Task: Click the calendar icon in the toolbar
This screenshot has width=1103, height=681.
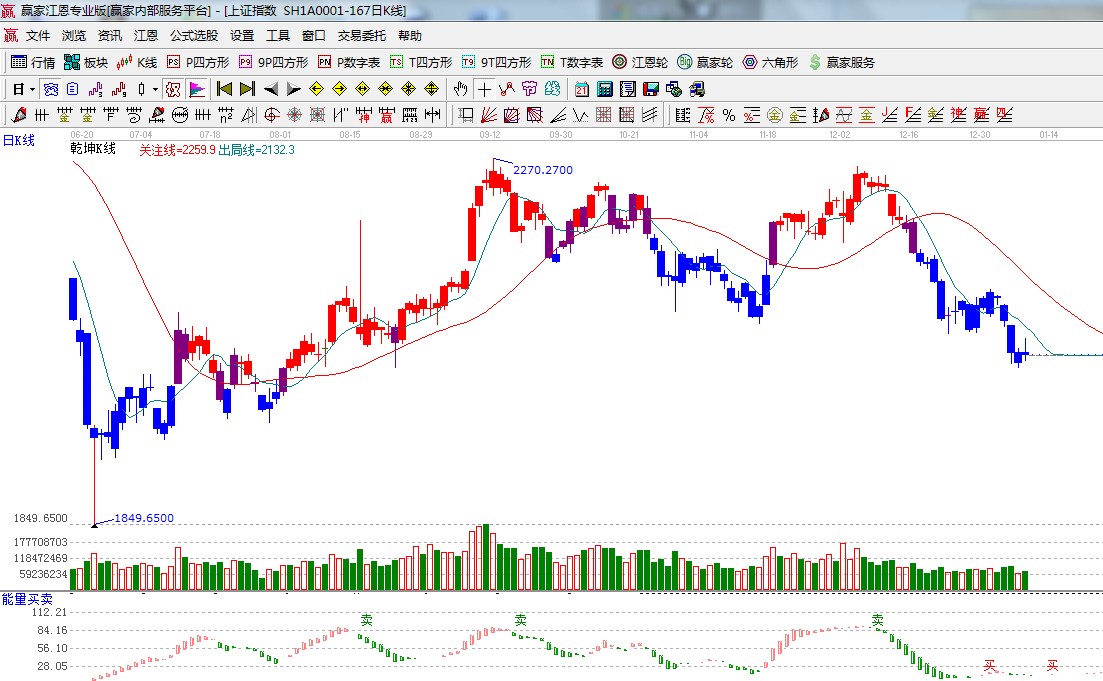Action: 581,89
